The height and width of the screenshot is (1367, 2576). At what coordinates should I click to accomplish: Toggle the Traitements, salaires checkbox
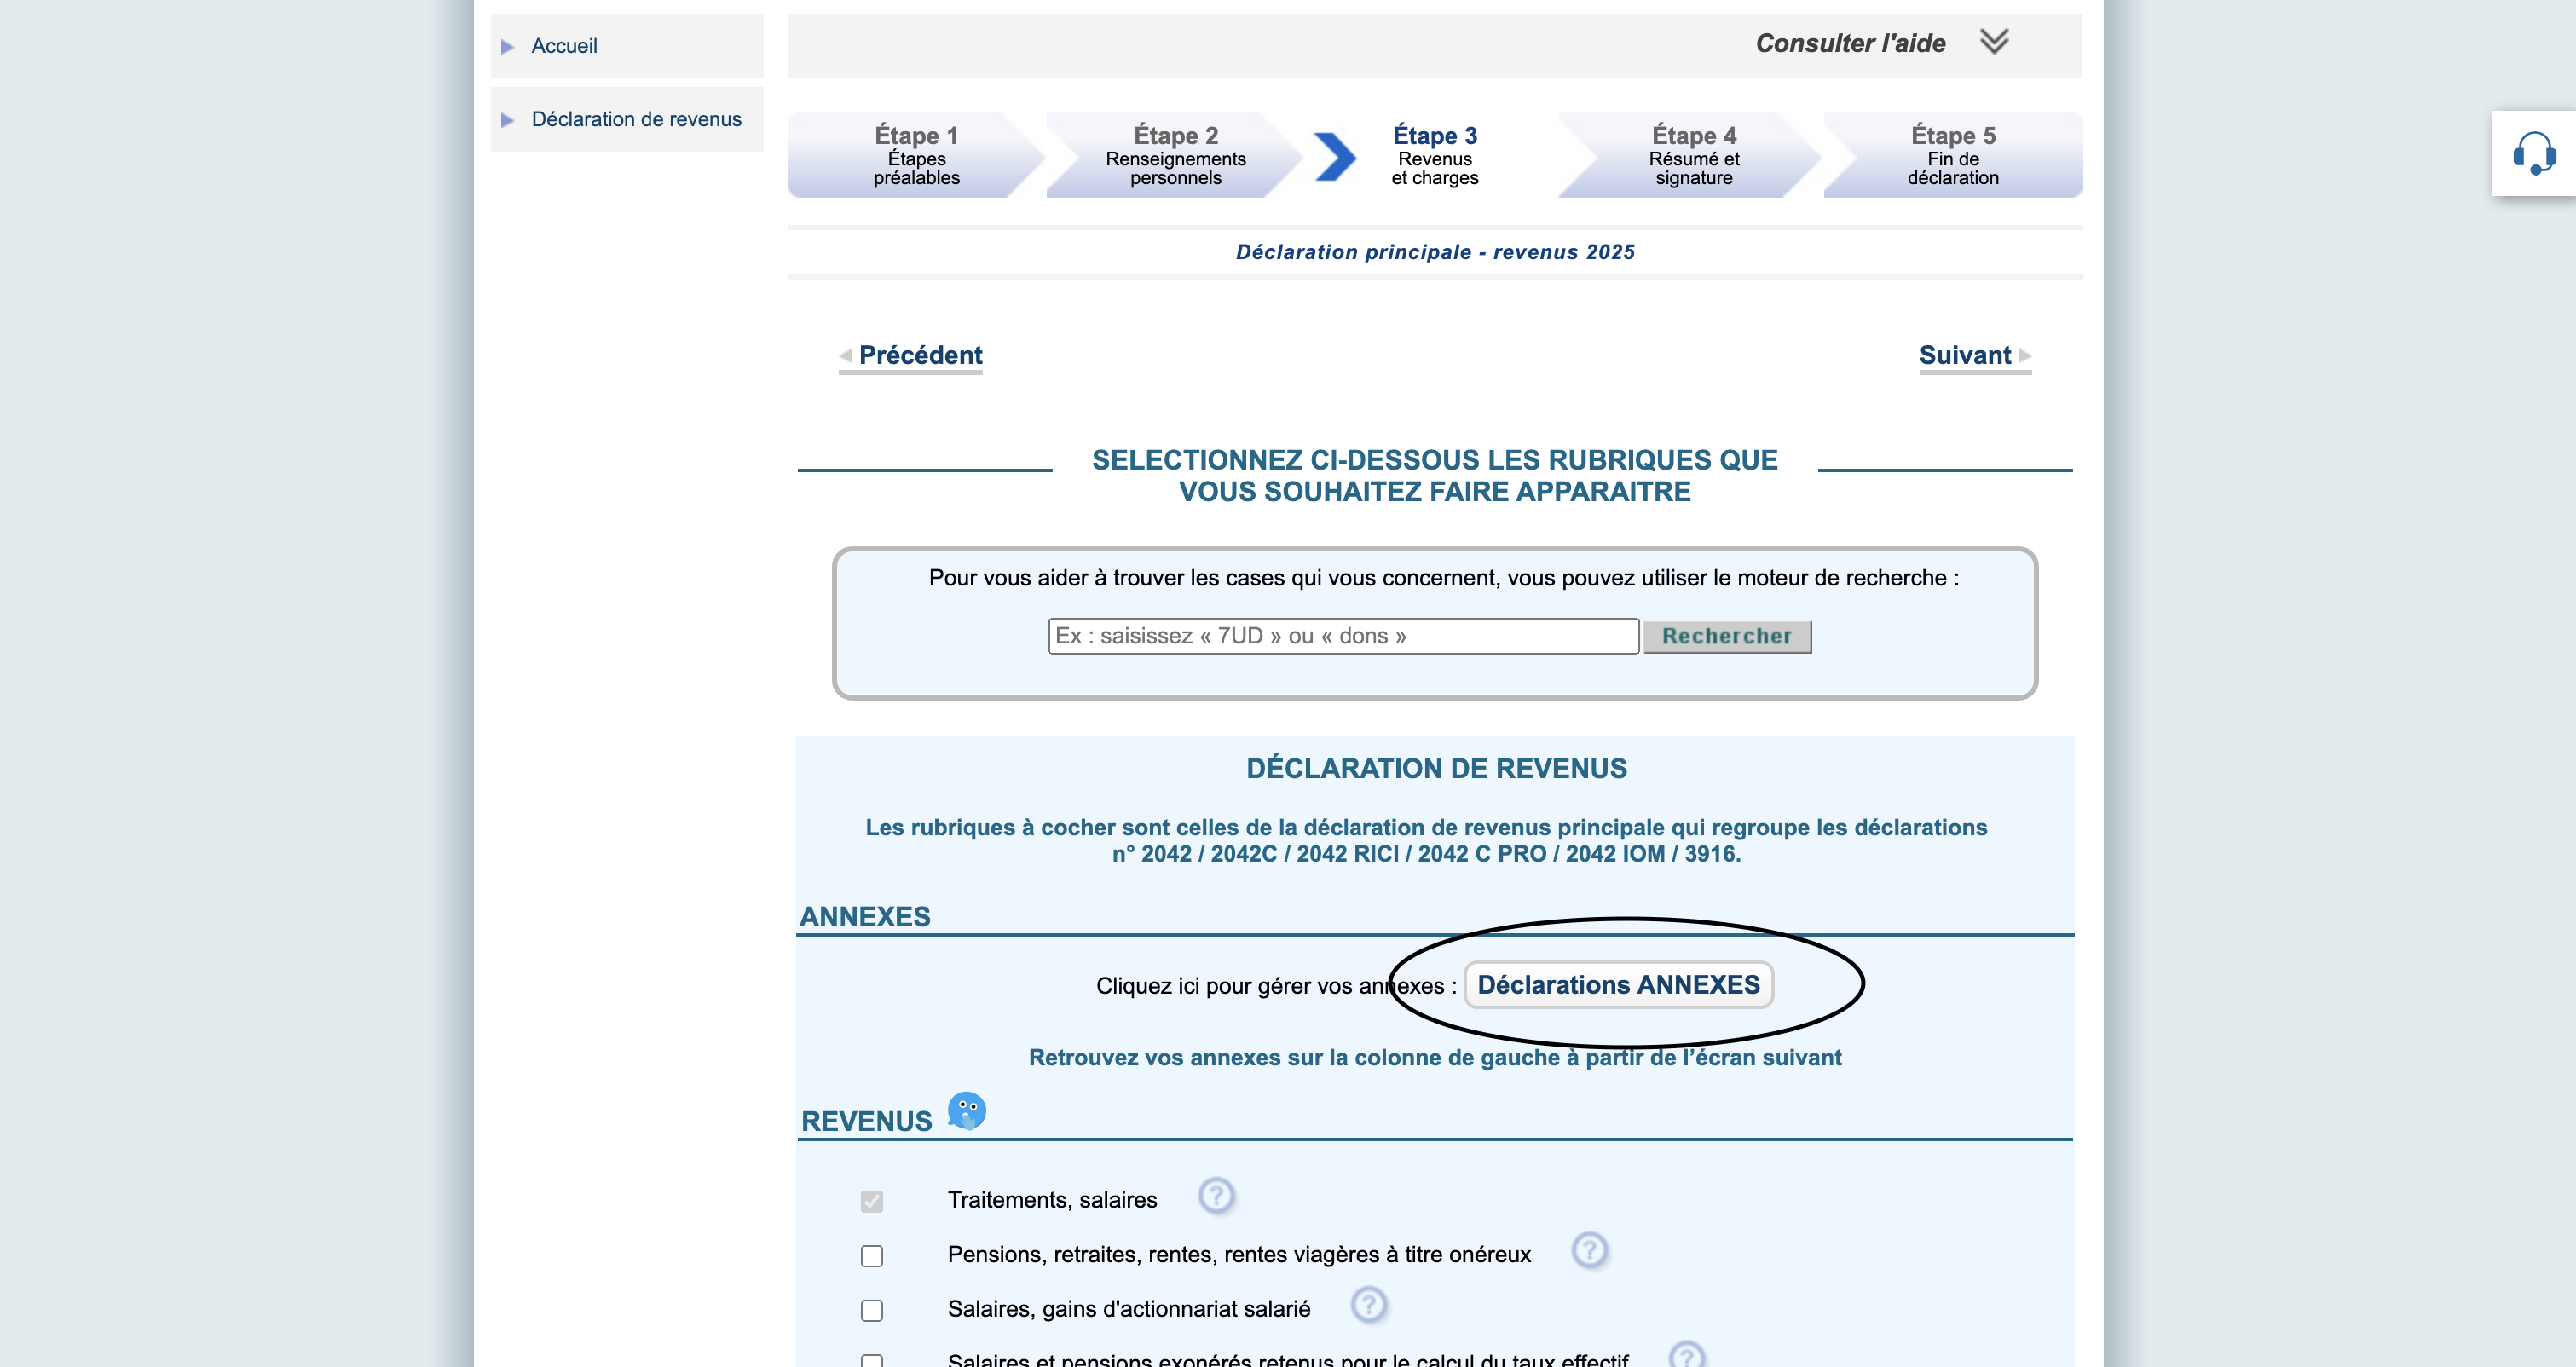pos(872,1201)
